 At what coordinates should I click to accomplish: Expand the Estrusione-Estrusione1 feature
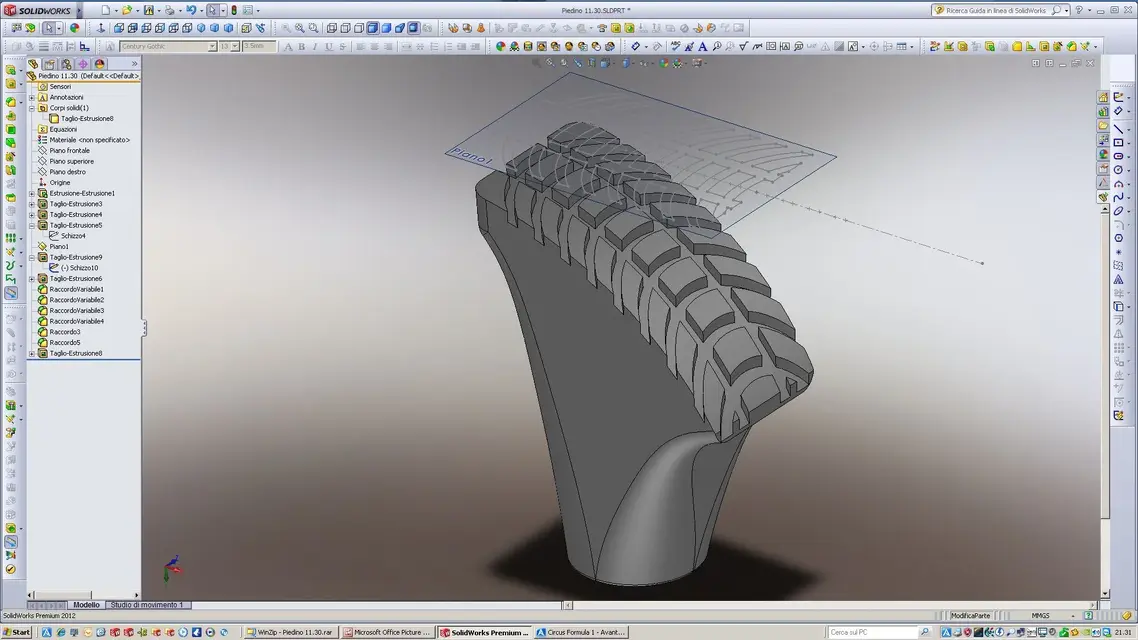click(x=32, y=194)
